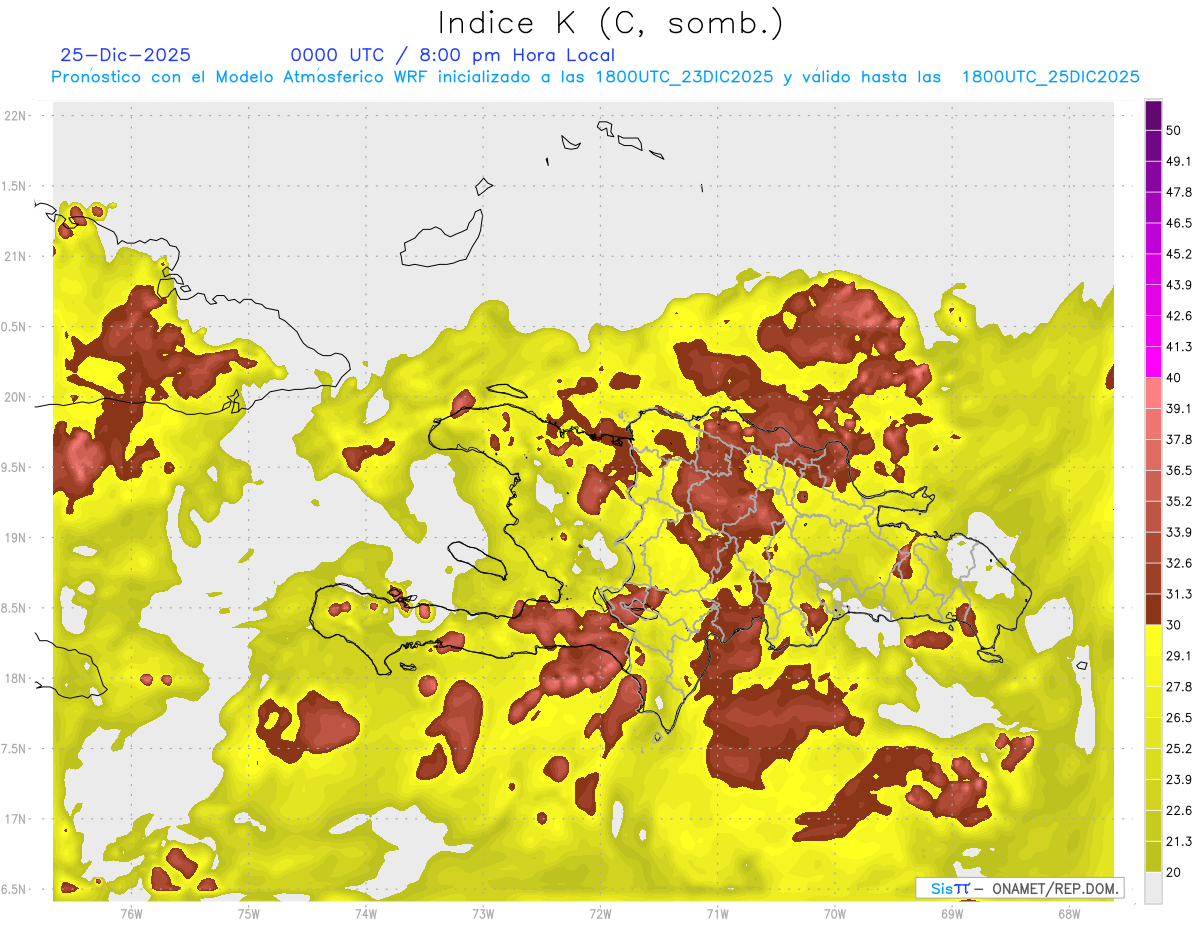Click the darkest purple swatch above the 50 label
Viewport: 1200px width, 927px height.
click(1153, 115)
